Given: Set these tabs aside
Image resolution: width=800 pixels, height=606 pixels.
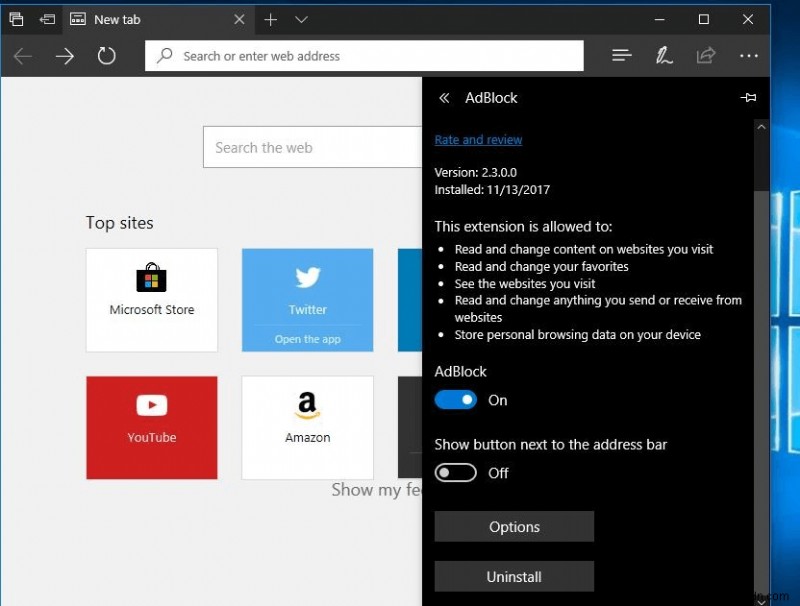Looking at the screenshot, I should 15,19.
